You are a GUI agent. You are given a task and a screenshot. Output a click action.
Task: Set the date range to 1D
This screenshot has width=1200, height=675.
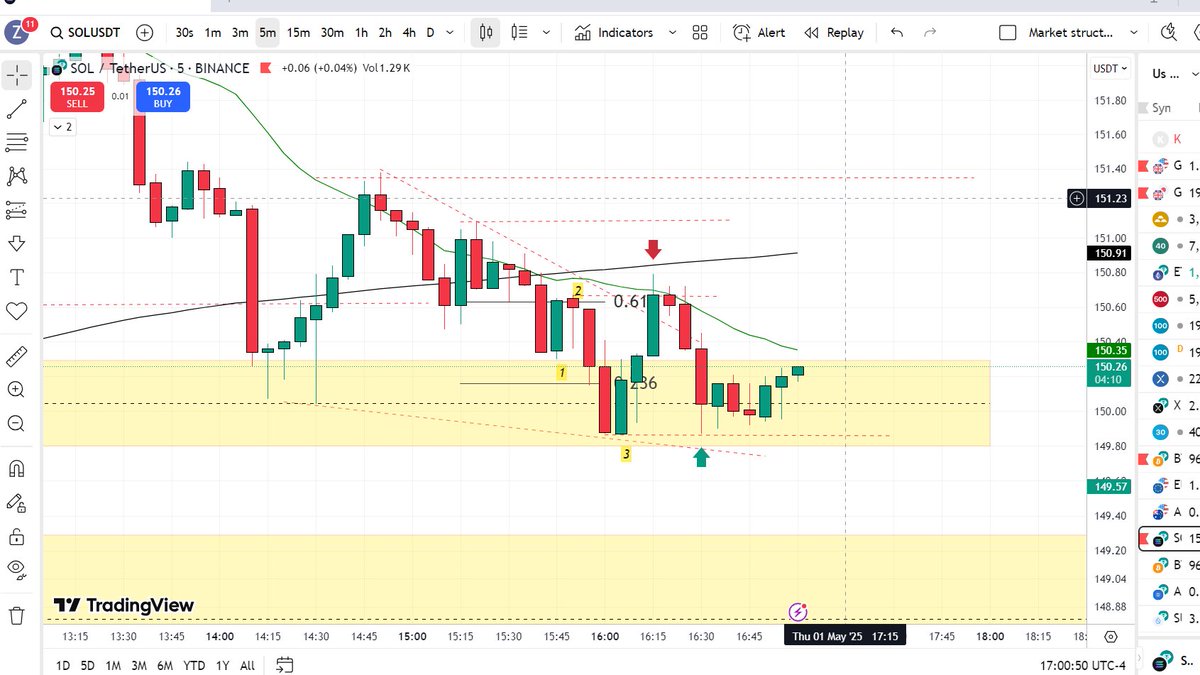63,665
